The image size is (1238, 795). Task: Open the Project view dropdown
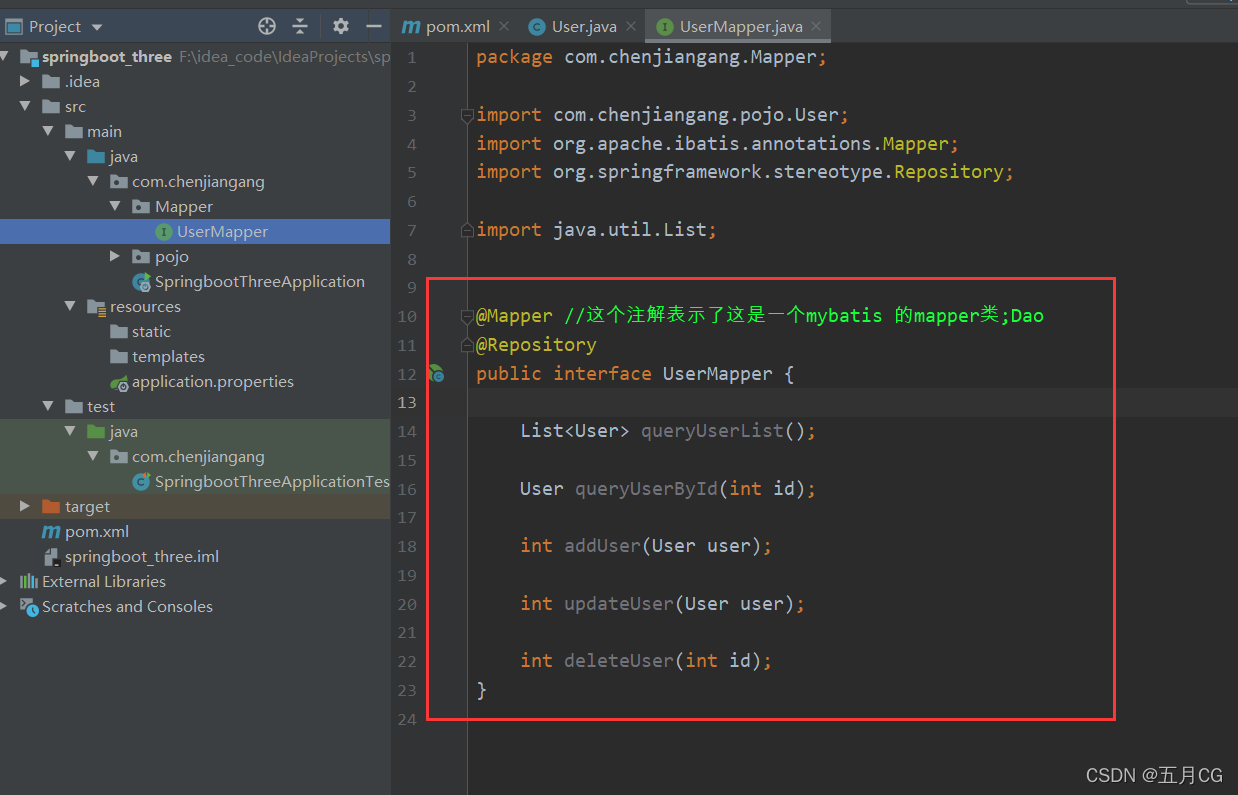(97, 27)
